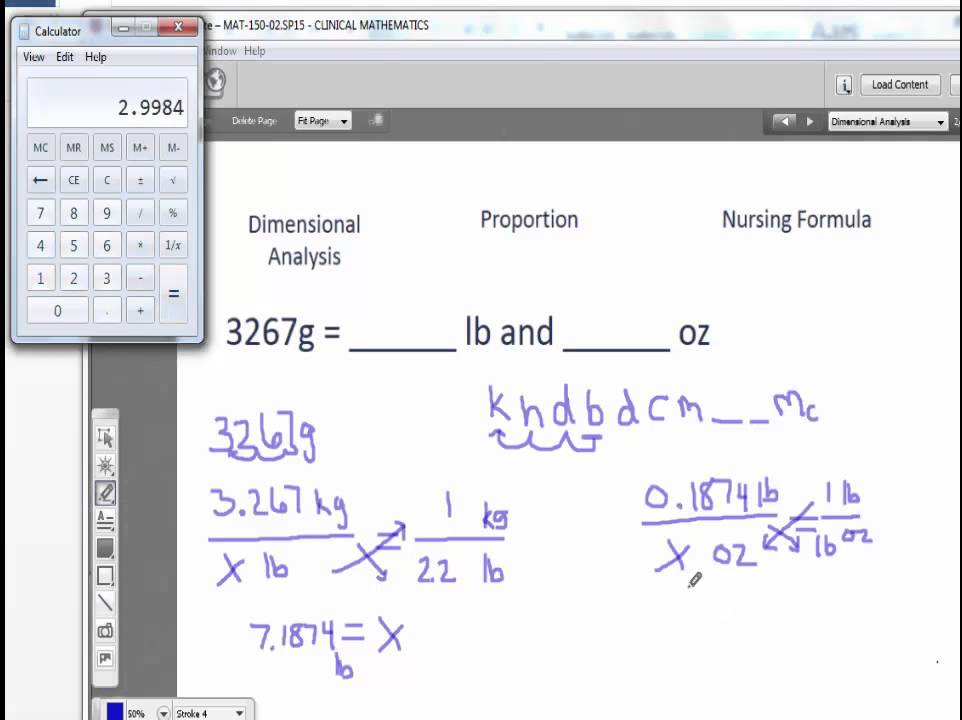
Task: Click the Dimensional Analysis heading on page
Action: coord(304,240)
